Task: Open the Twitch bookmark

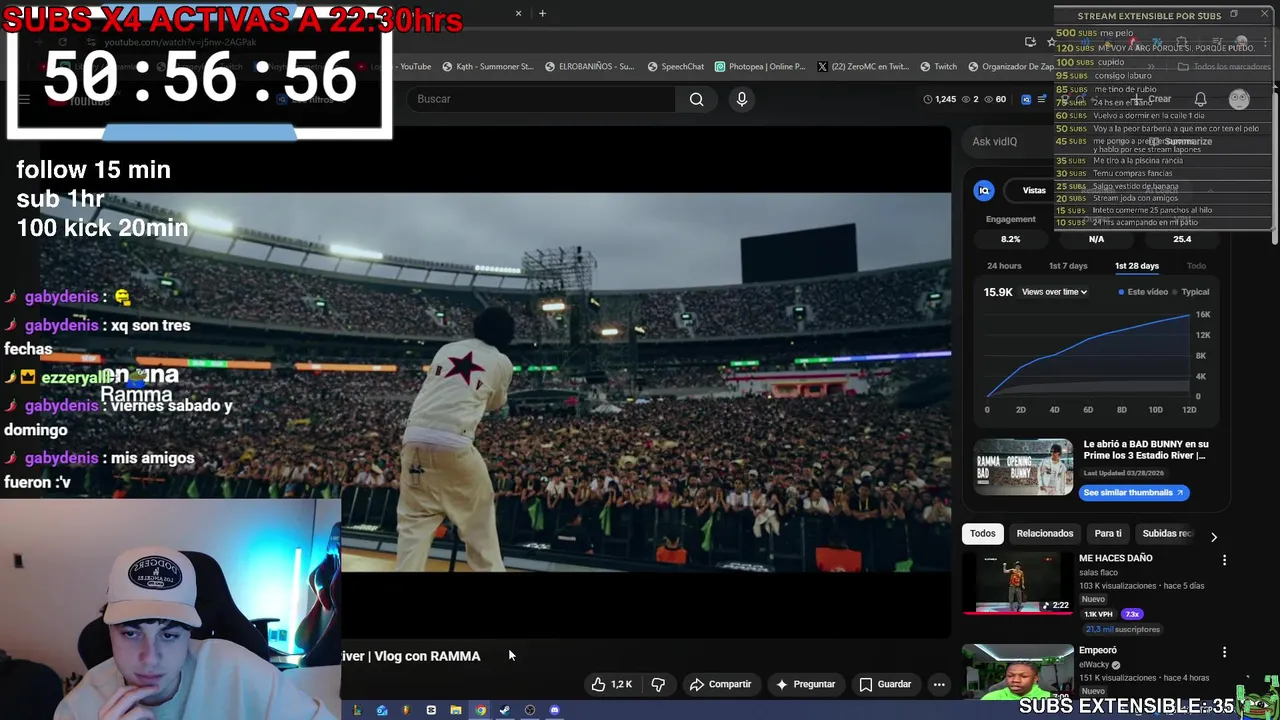Action: tap(938, 67)
